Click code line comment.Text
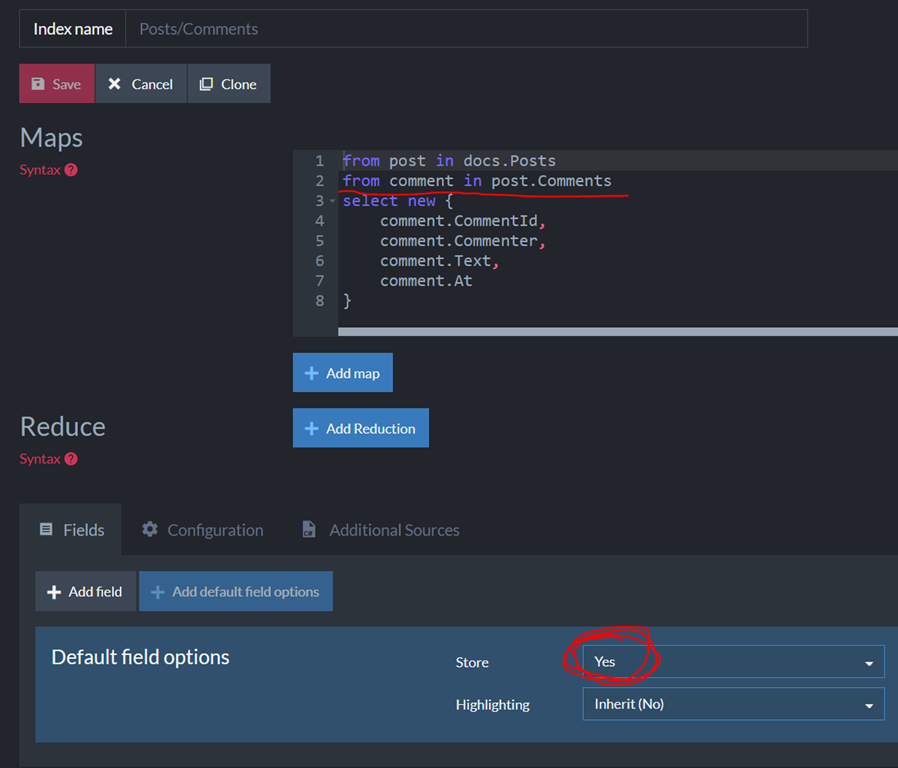Image resolution: width=898 pixels, height=768 pixels. click(x=439, y=261)
